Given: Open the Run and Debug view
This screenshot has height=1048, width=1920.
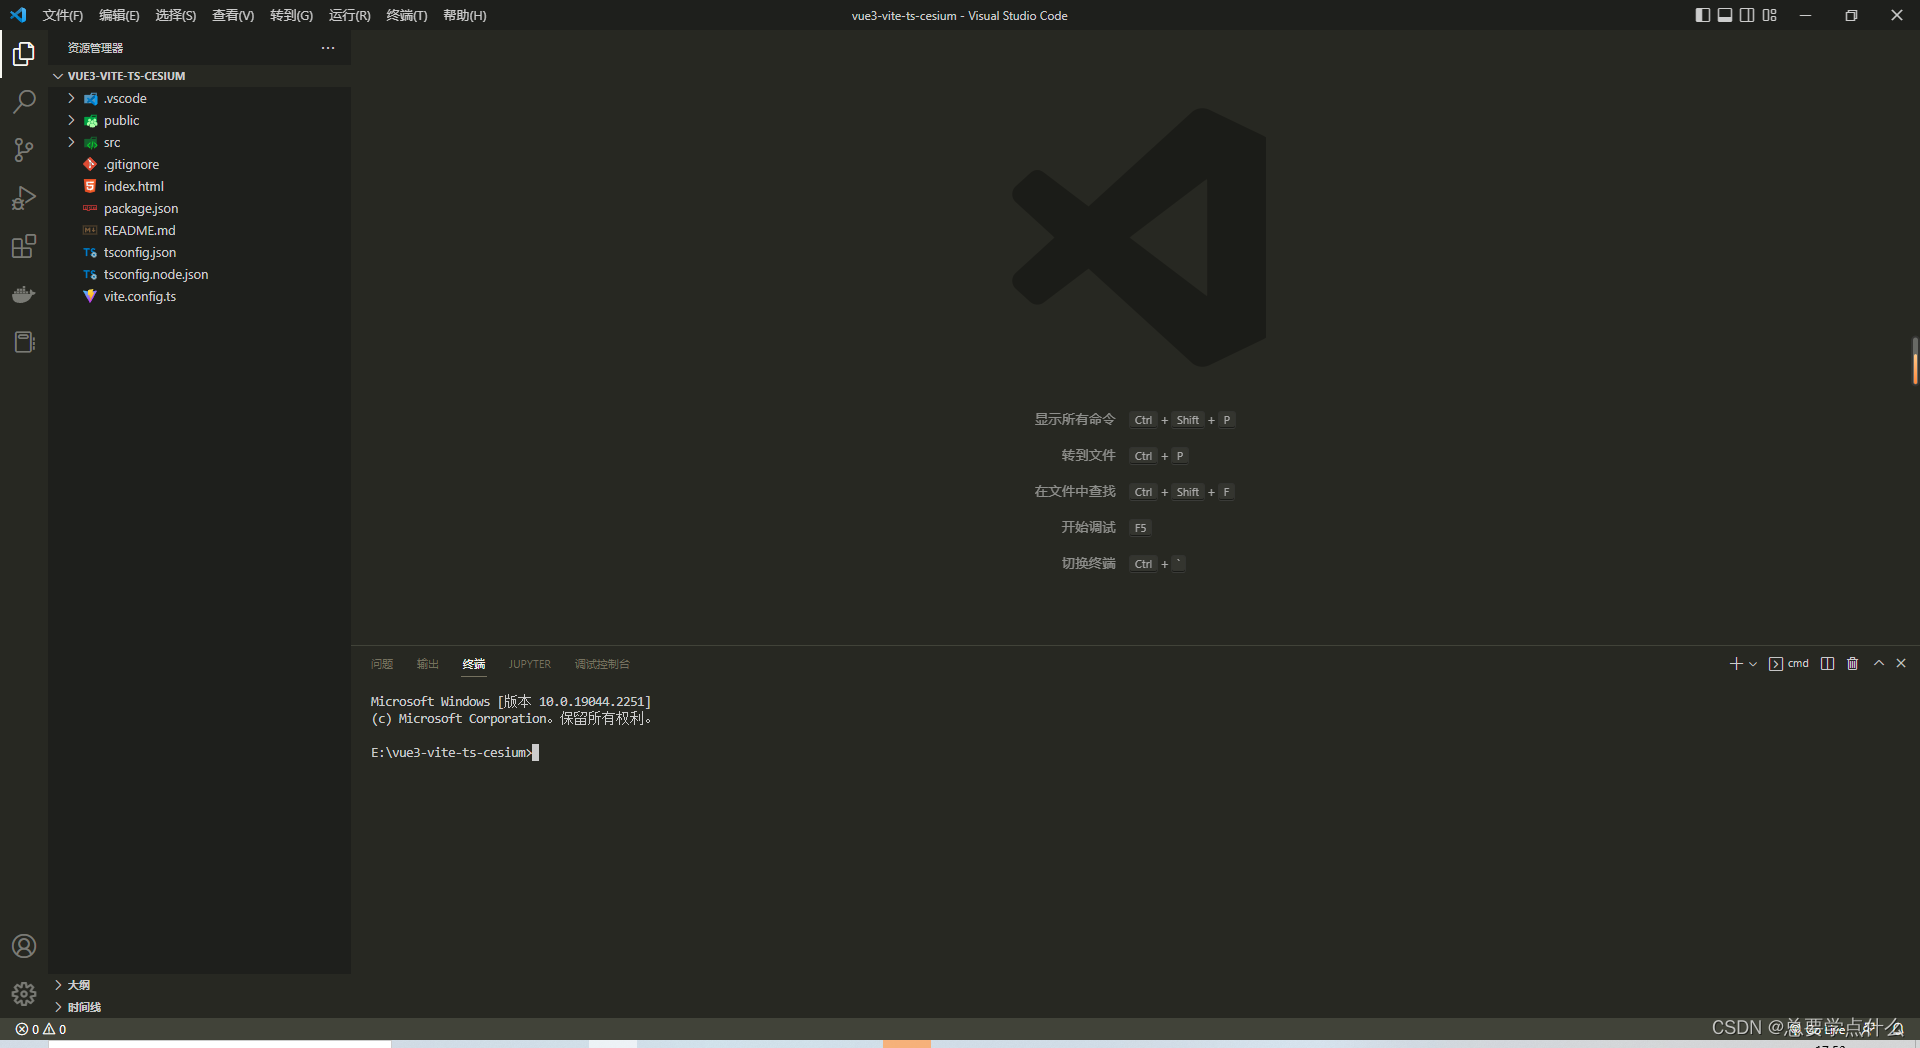Looking at the screenshot, I should point(24,198).
